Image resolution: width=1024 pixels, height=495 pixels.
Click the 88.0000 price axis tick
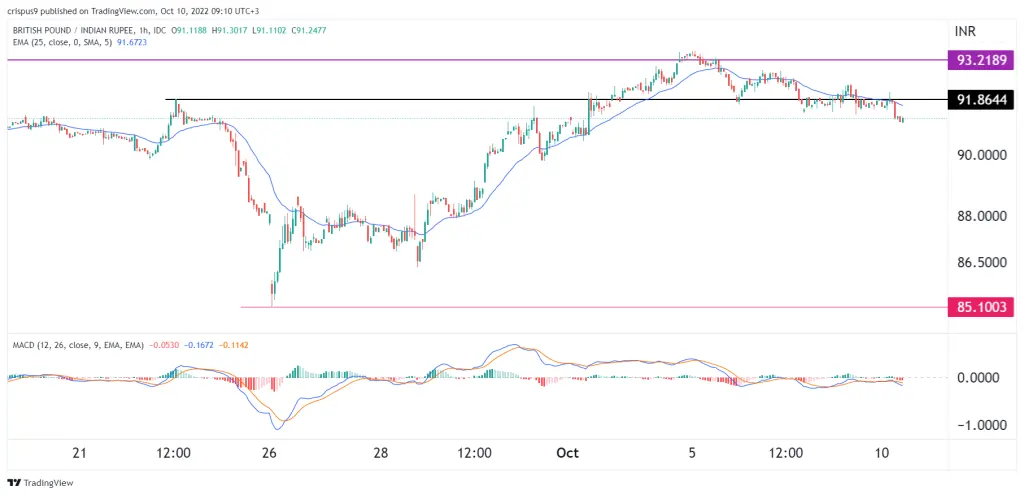981,216
